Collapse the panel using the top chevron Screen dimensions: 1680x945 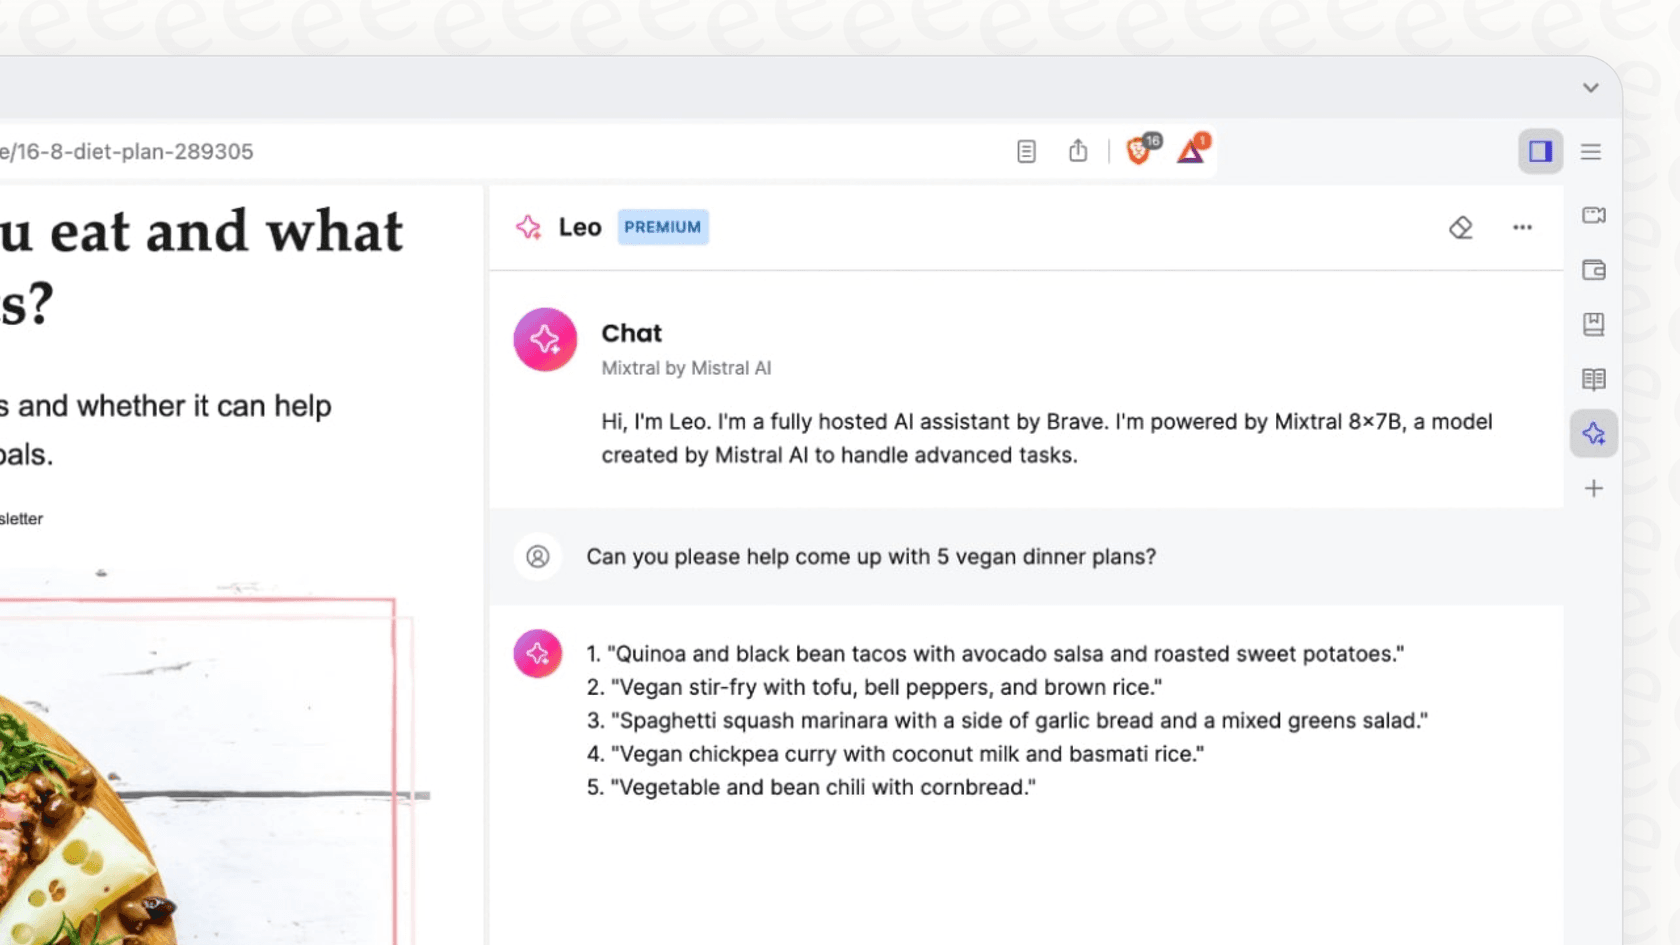pos(1589,87)
